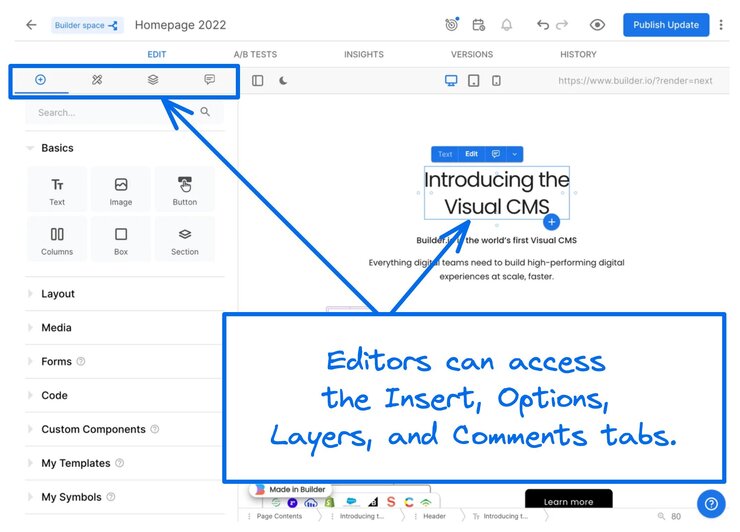This screenshot has width=740, height=532.
Task: Open help icon next to Custom Components
Action: coord(155,429)
